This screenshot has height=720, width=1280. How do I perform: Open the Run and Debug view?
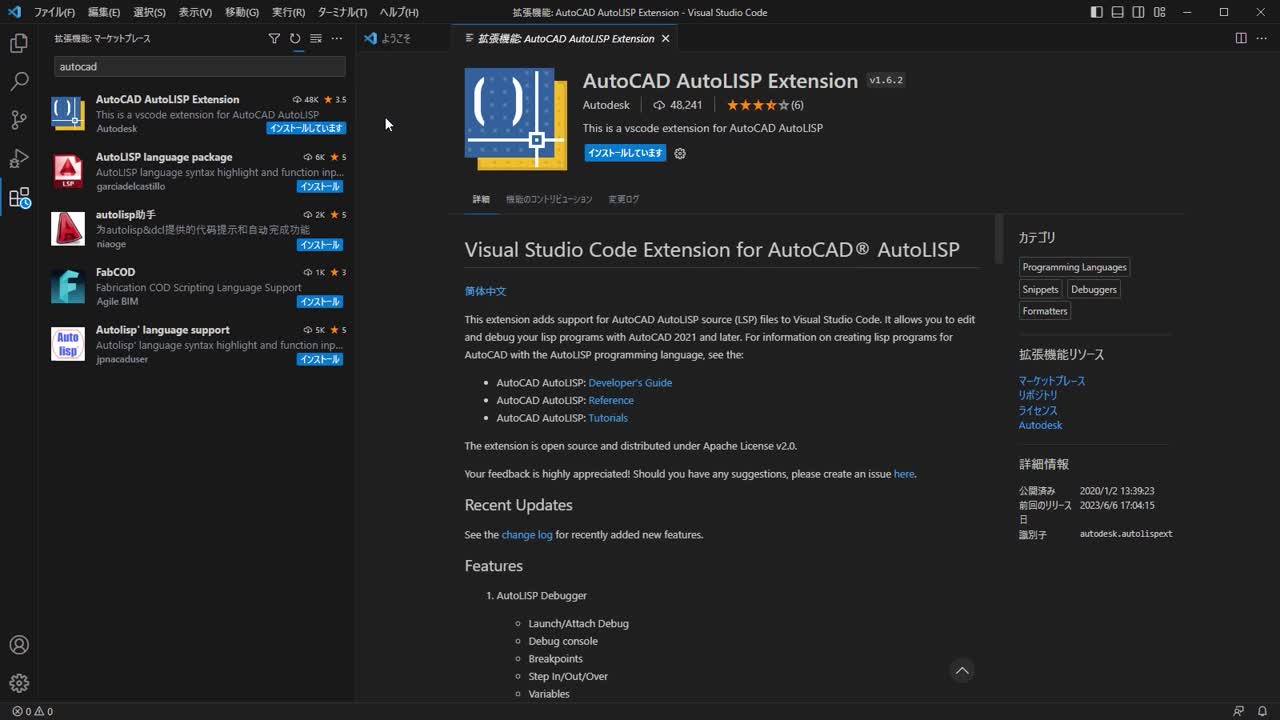click(x=19, y=159)
